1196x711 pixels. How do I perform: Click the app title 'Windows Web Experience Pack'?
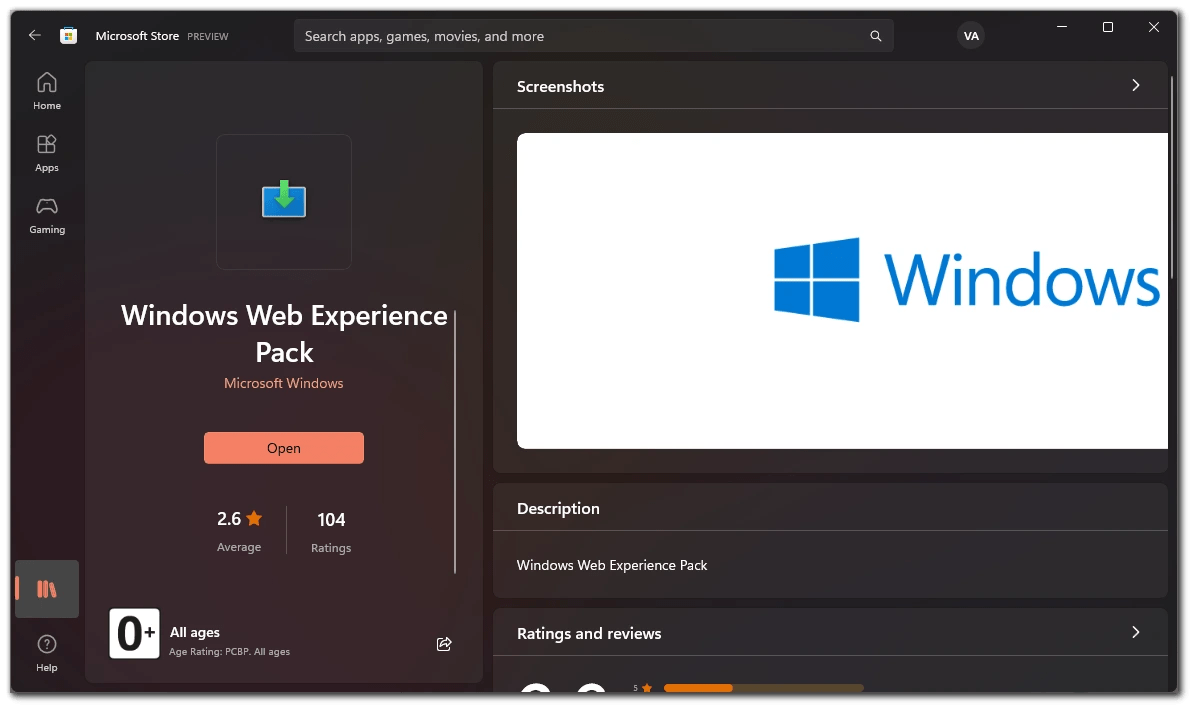[x=284, y=333]
